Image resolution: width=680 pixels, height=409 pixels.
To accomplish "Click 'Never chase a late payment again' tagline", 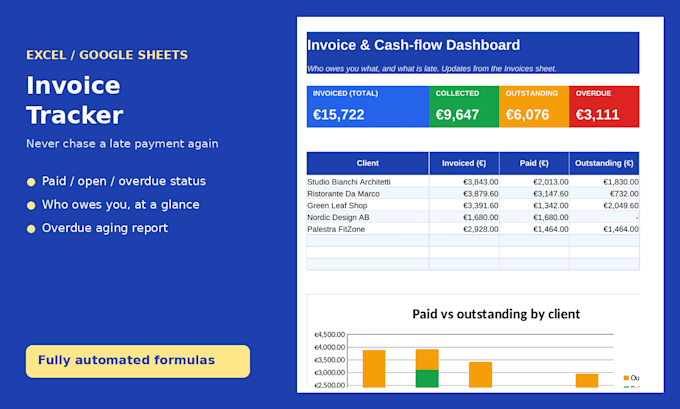I will pos(122,144).
